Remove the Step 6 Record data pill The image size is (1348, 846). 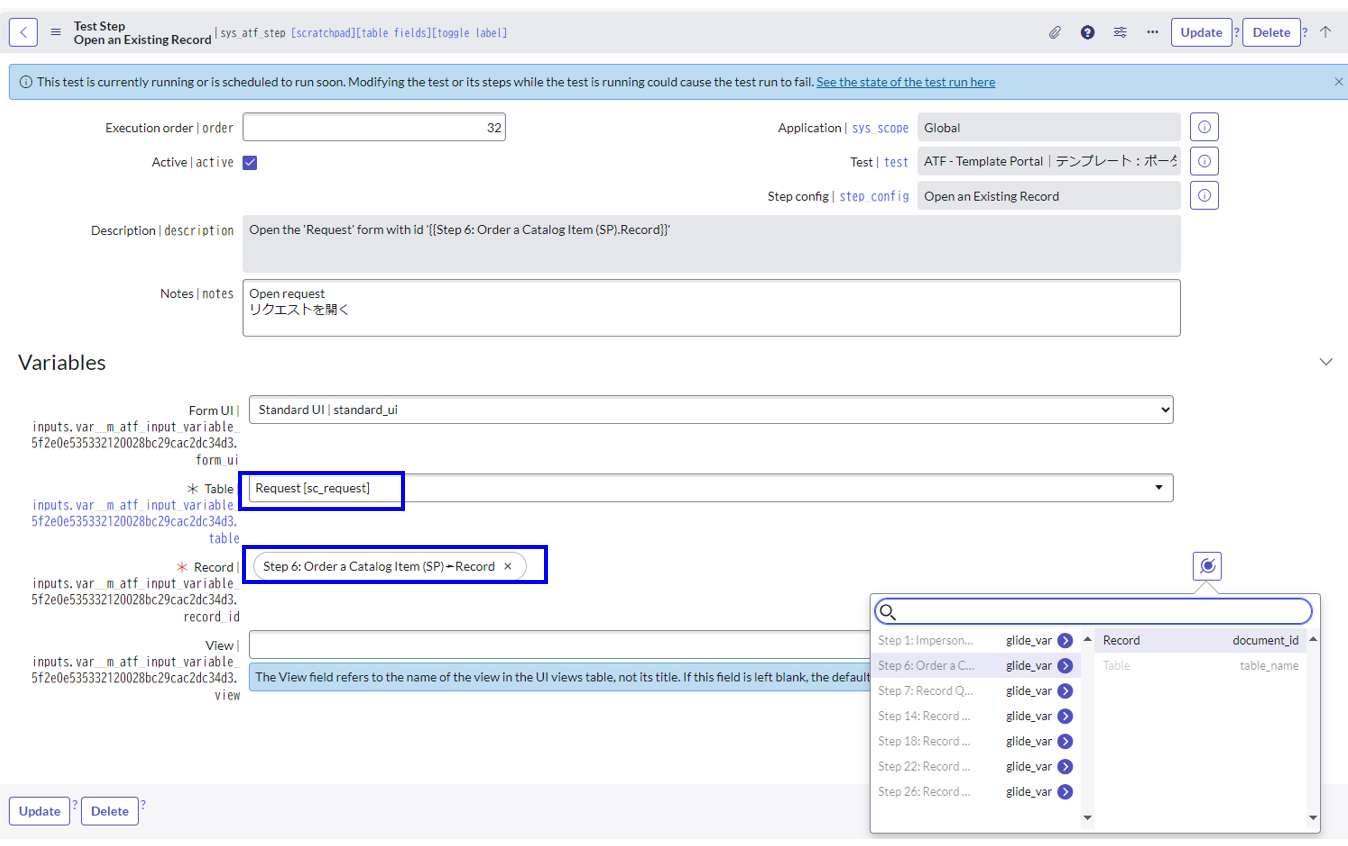click(x=507, y=566)
